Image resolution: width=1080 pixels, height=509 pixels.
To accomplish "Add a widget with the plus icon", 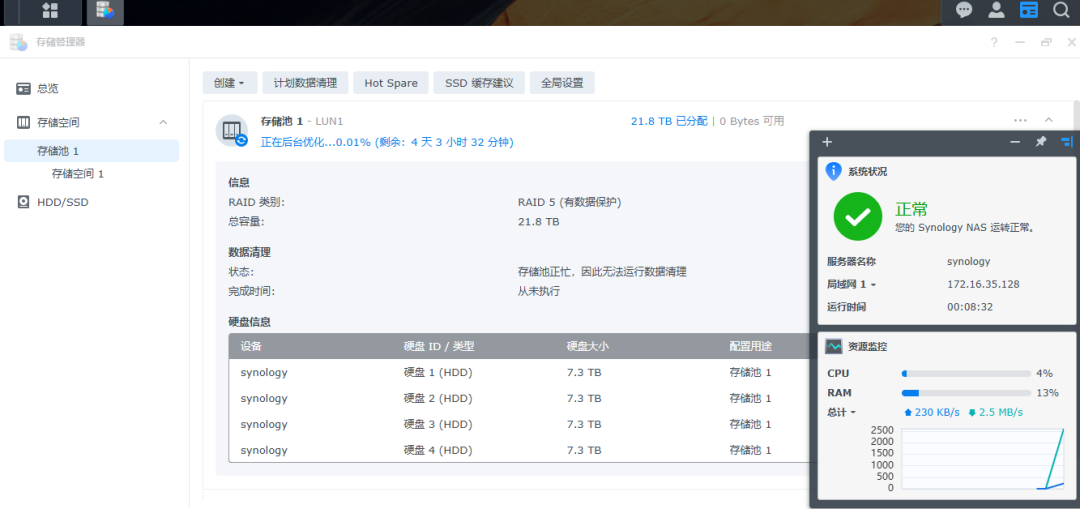I will [x=827, y=142].
